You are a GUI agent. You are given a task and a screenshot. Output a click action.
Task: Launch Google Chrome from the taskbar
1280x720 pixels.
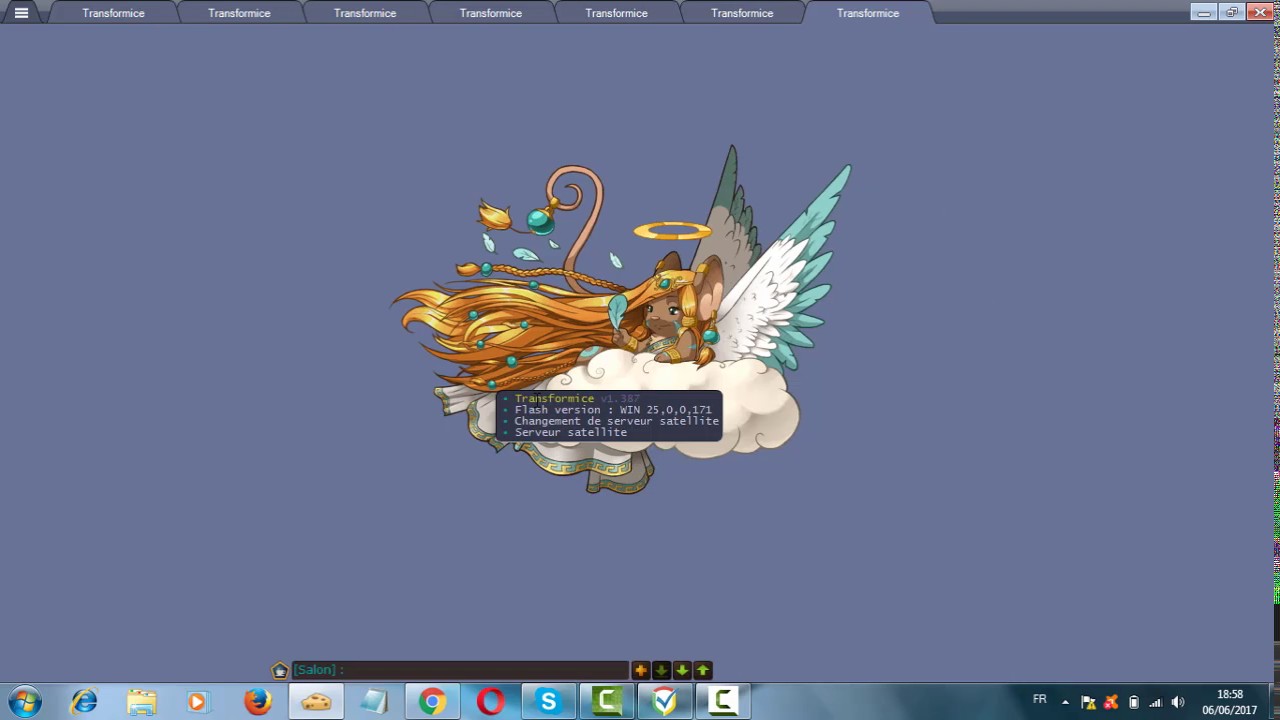(x=432, y=702)
